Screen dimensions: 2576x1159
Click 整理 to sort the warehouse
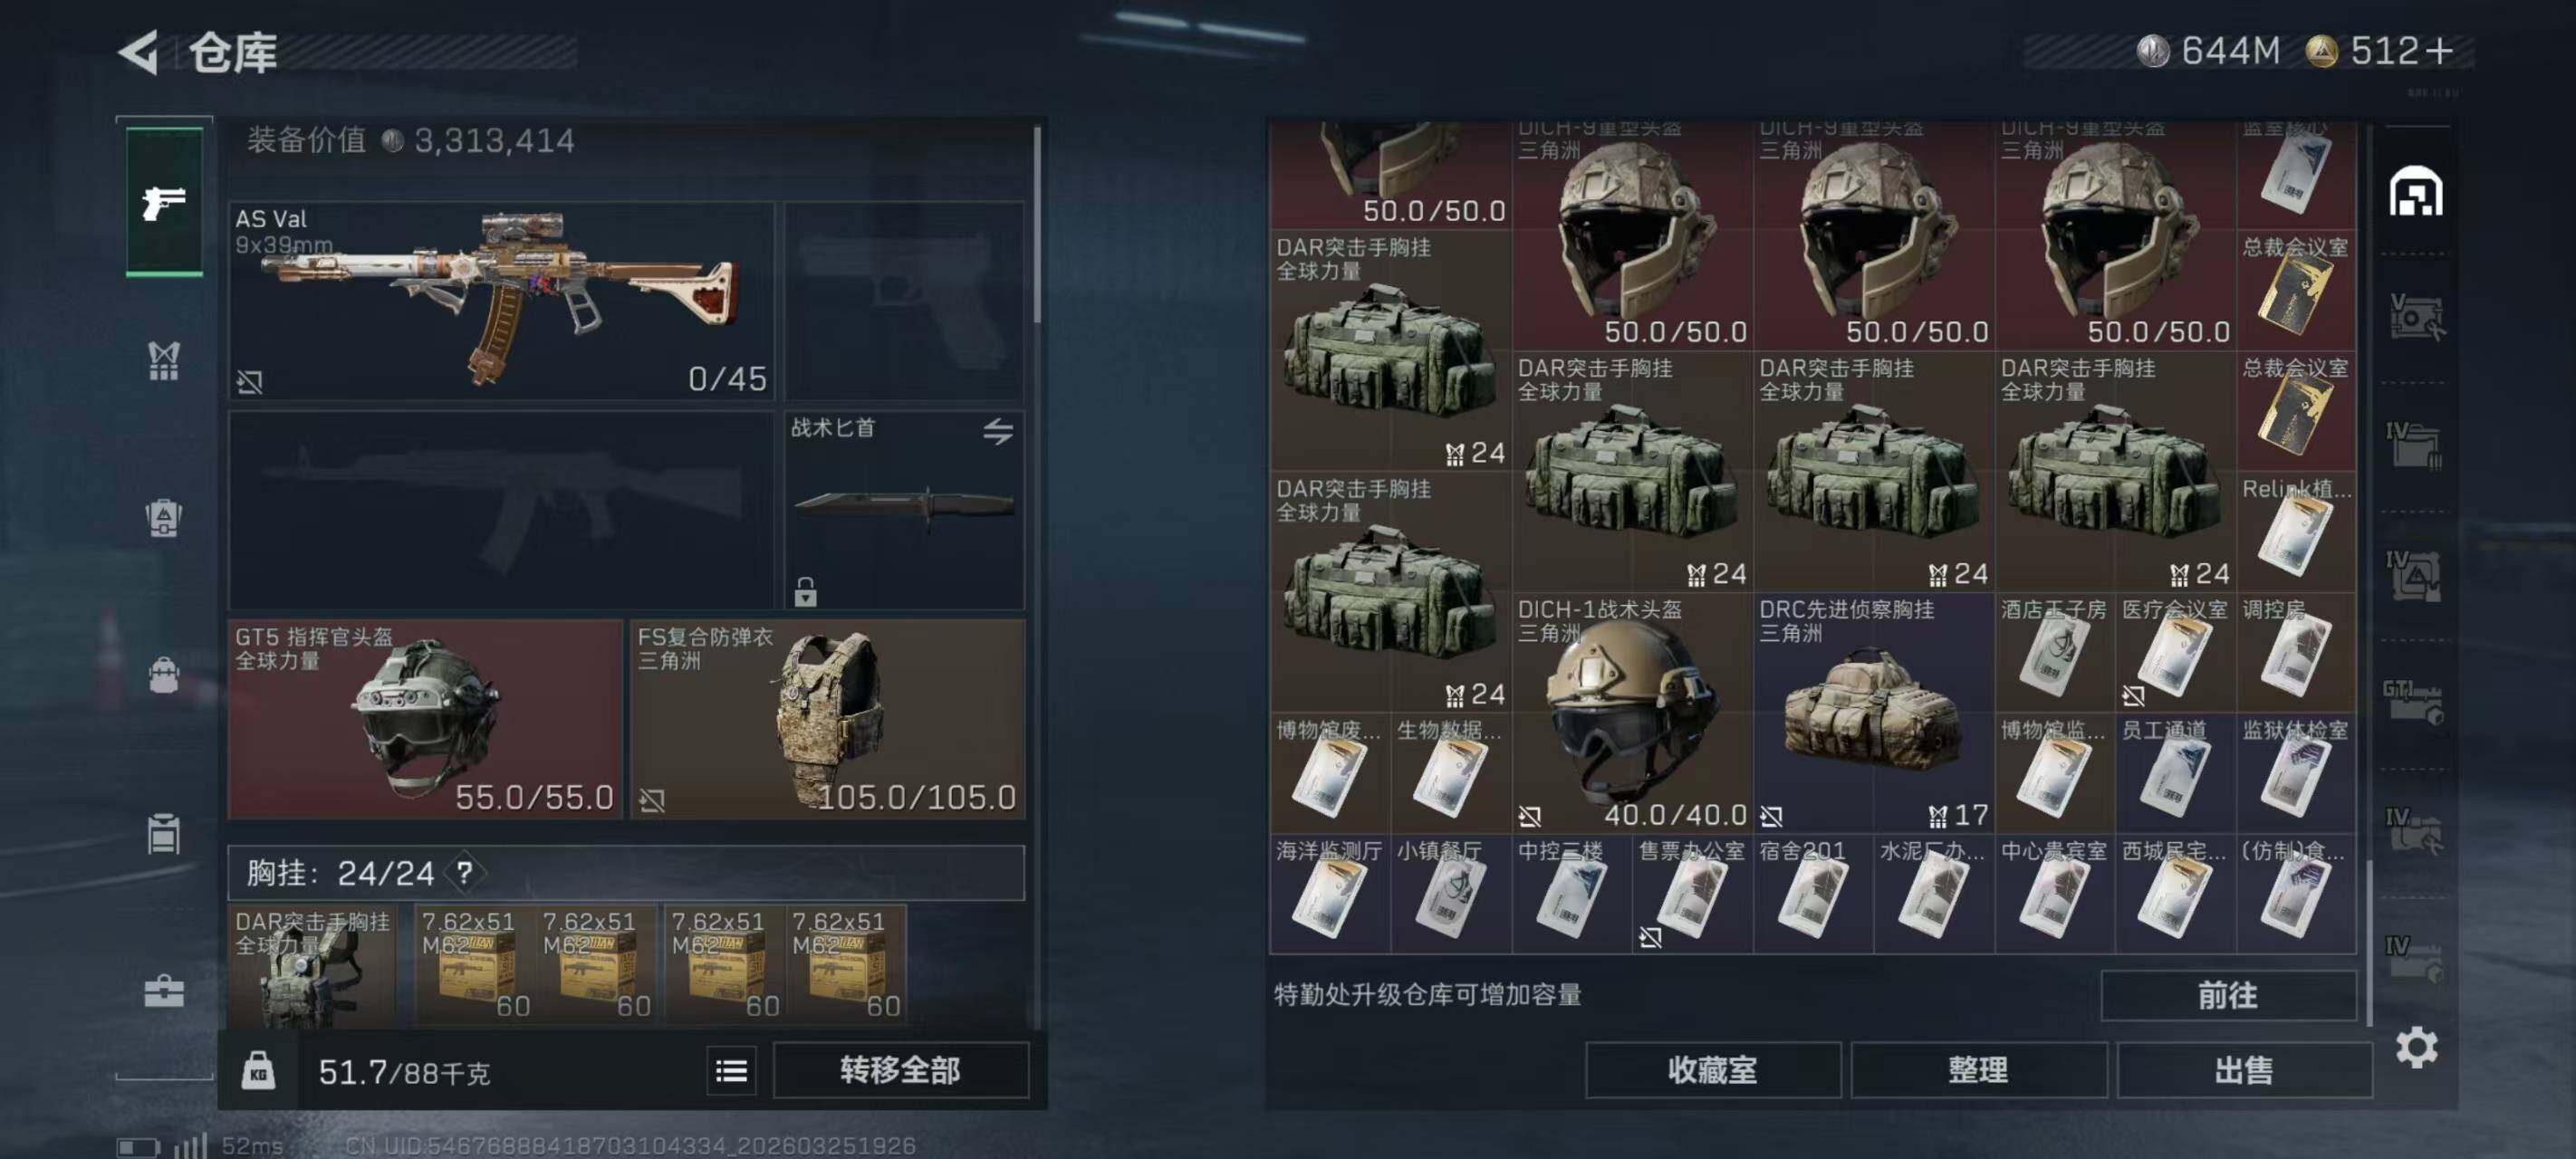[x=1978, y=1070]
